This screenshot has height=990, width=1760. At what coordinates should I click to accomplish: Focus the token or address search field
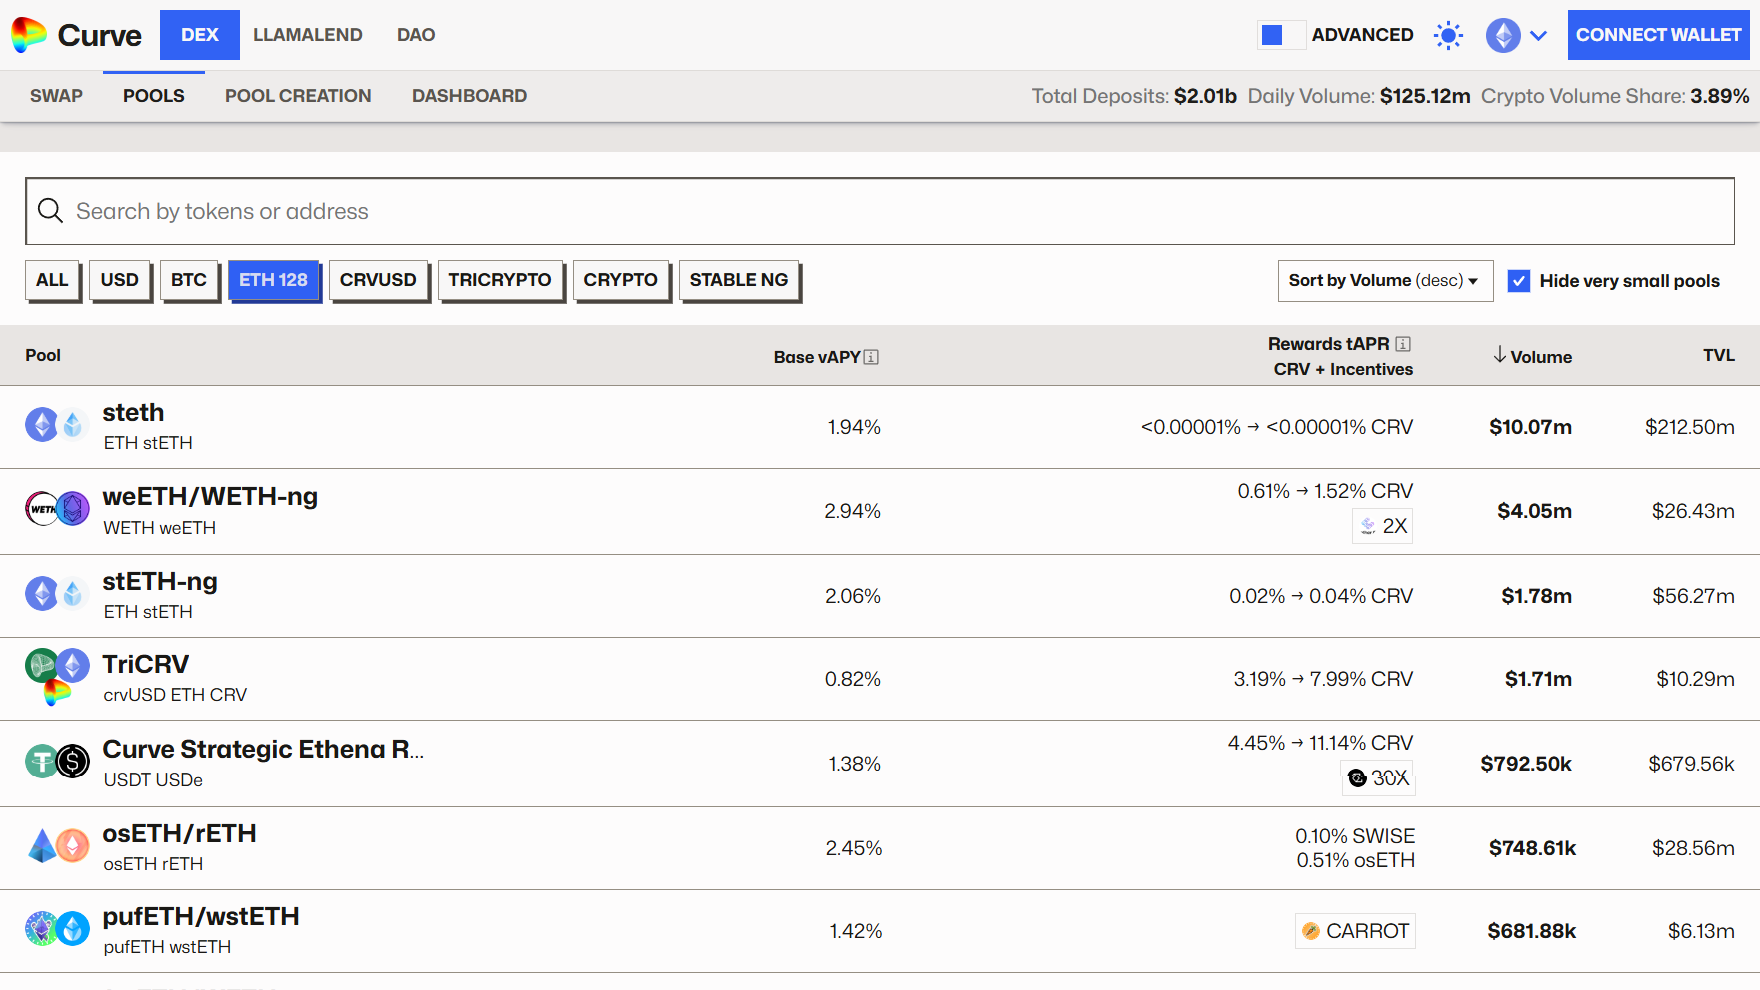880,211
